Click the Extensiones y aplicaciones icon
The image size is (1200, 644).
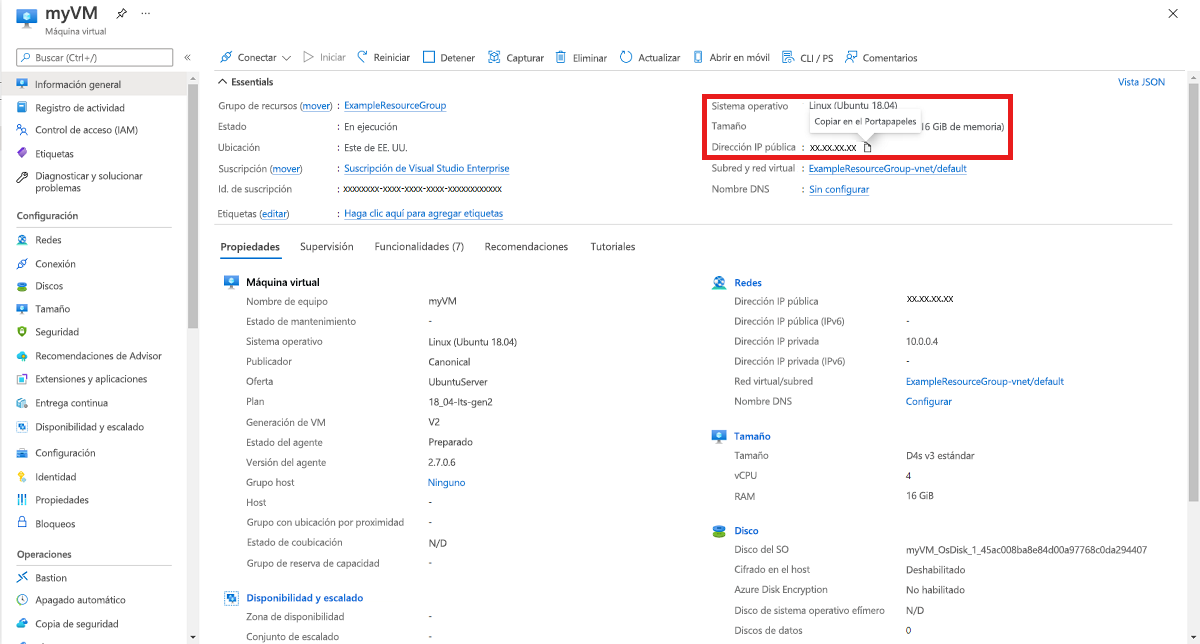point(22,379)
